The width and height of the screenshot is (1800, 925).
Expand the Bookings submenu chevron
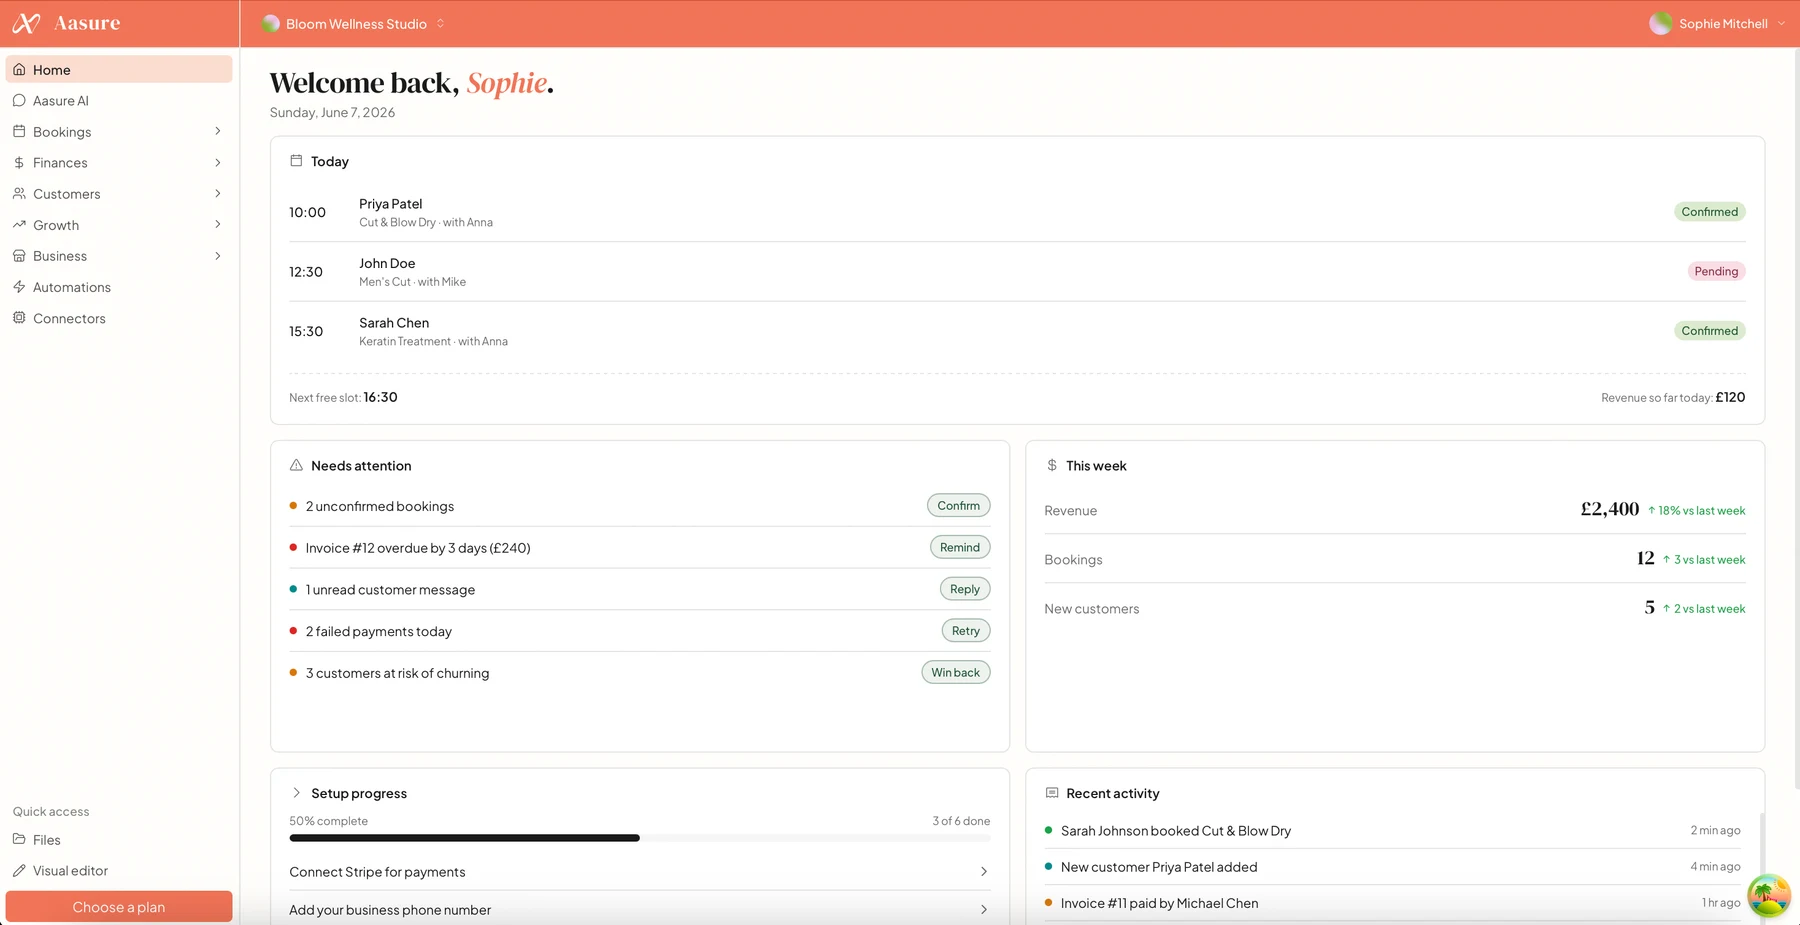218,131
